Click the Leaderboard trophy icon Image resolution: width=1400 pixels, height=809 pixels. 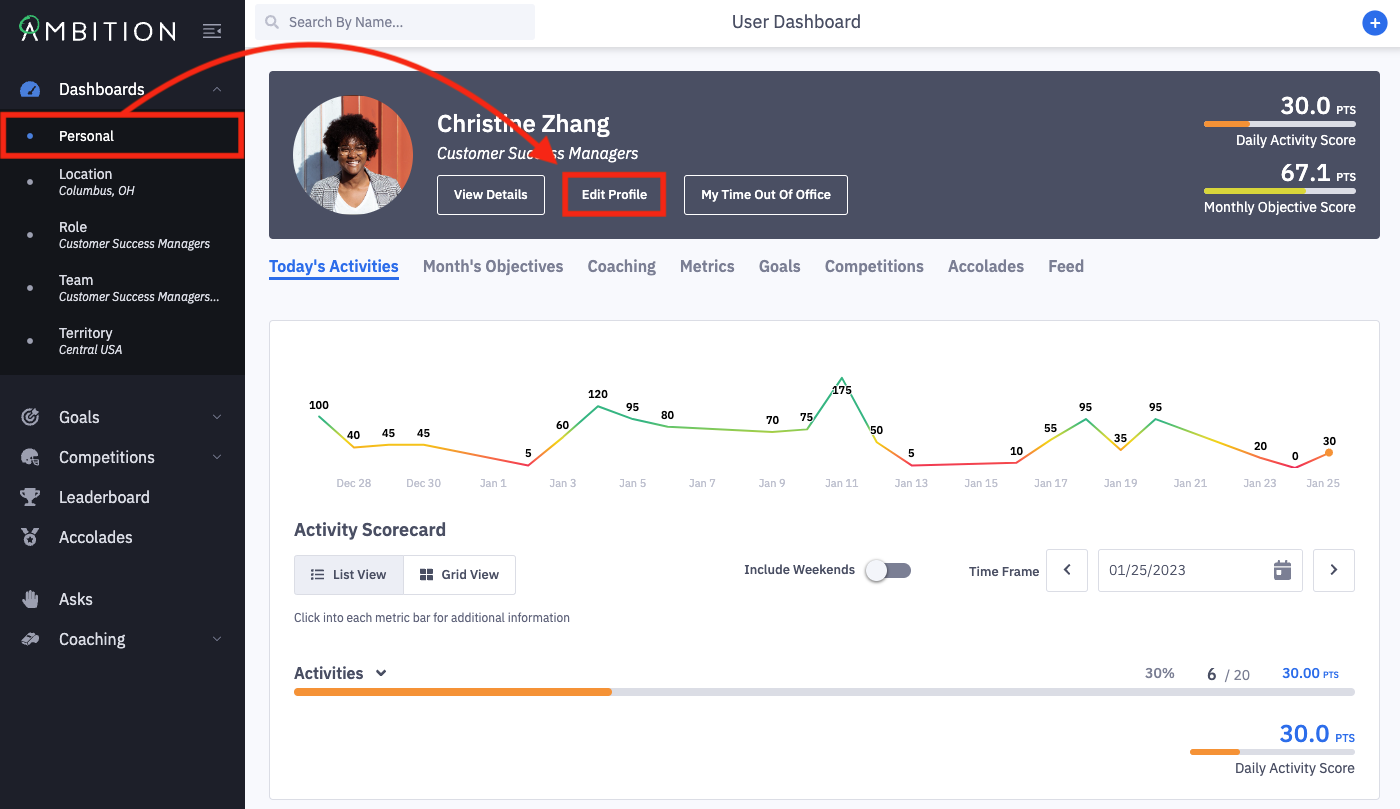click(x=30, y=497)
